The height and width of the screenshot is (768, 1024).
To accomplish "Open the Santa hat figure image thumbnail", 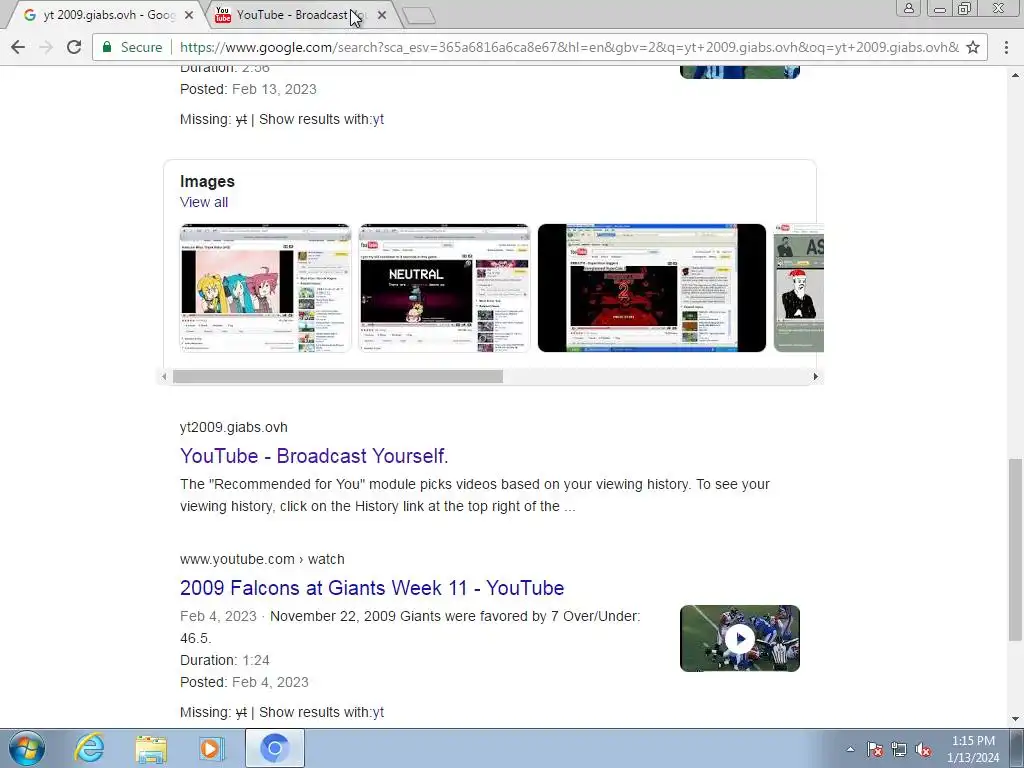I will tap(799, 288).
